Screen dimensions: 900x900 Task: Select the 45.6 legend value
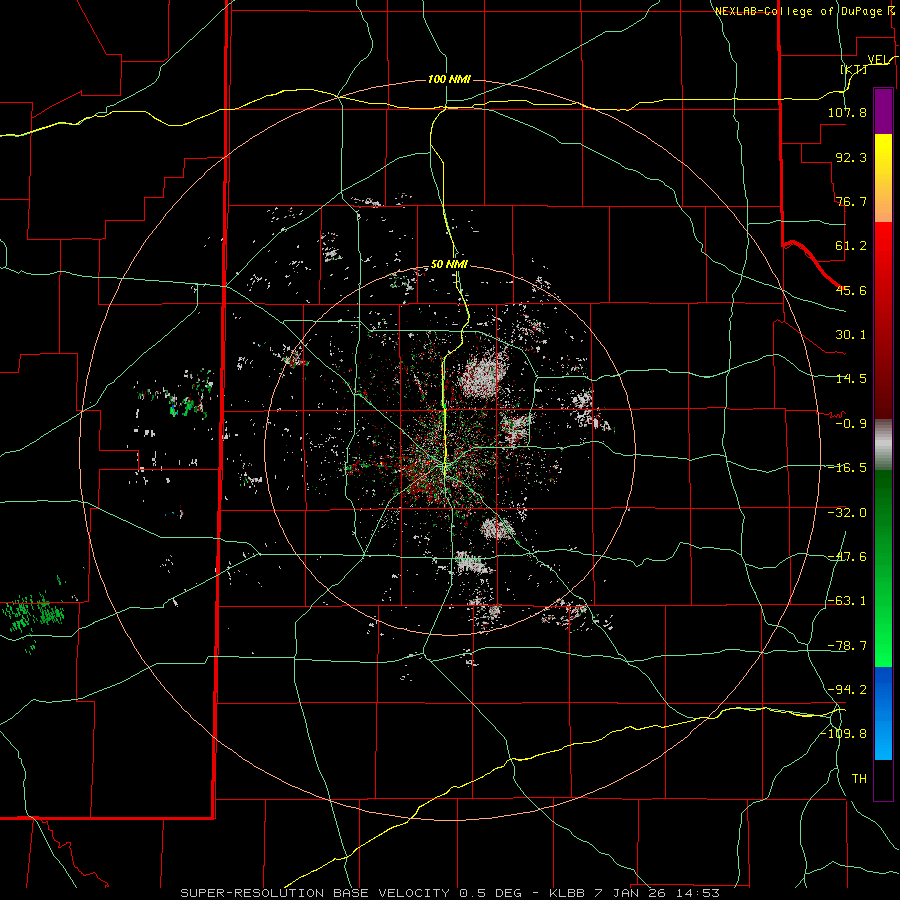(851, 290)
